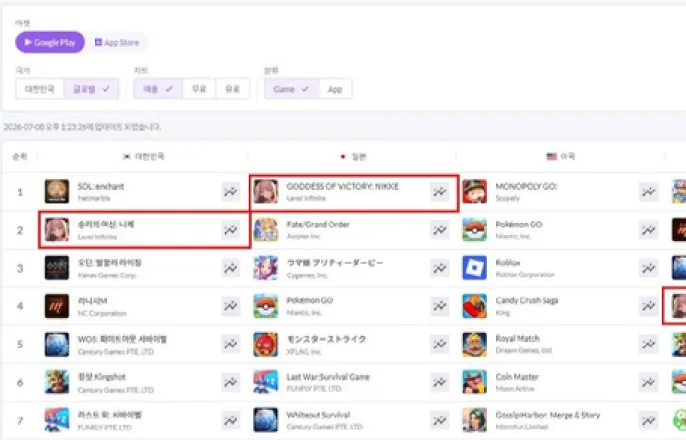
Task: Open trend chart for Coin Master
Action: tap(649, 382)
